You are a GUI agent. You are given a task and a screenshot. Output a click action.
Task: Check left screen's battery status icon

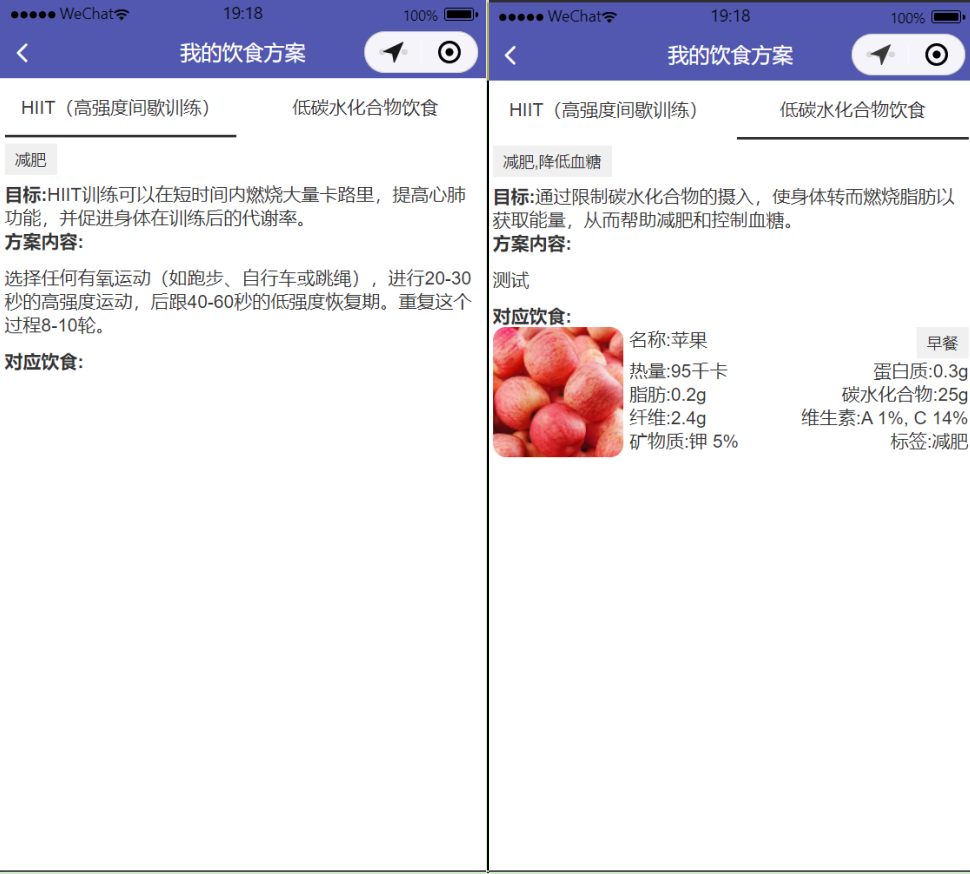point(461,14)
